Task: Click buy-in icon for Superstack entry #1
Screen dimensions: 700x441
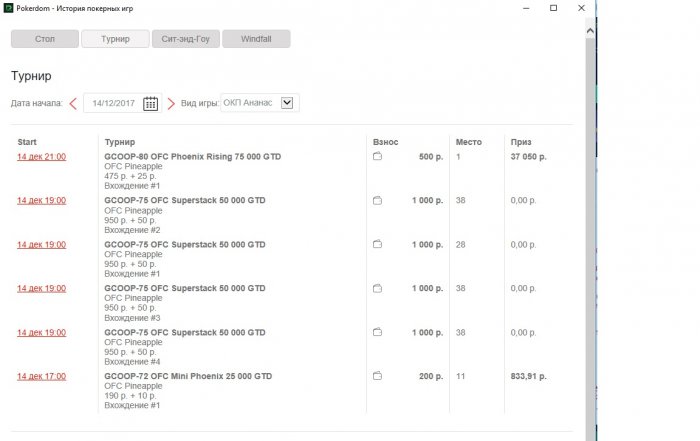Action: [x=377, y=244]
